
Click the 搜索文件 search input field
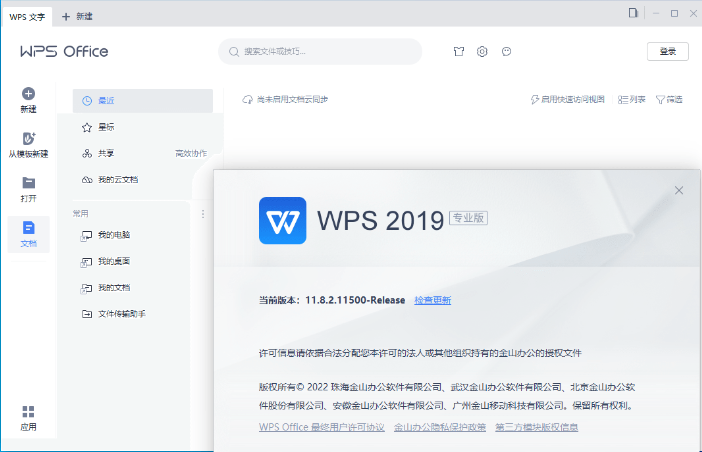pos(320,51)
